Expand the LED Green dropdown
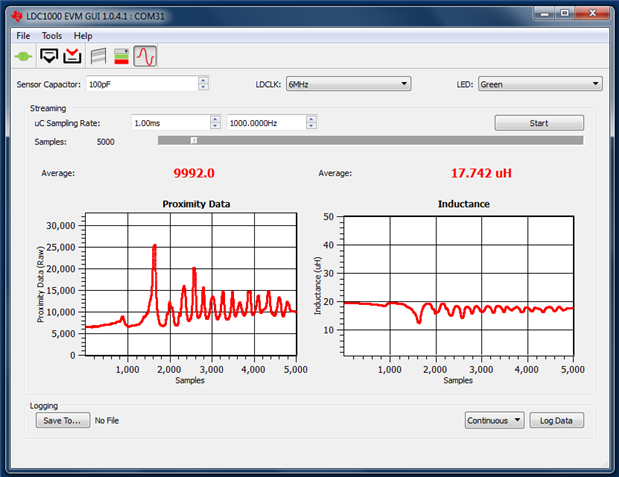Screen dimensions: 619x477 click(539, 84)
